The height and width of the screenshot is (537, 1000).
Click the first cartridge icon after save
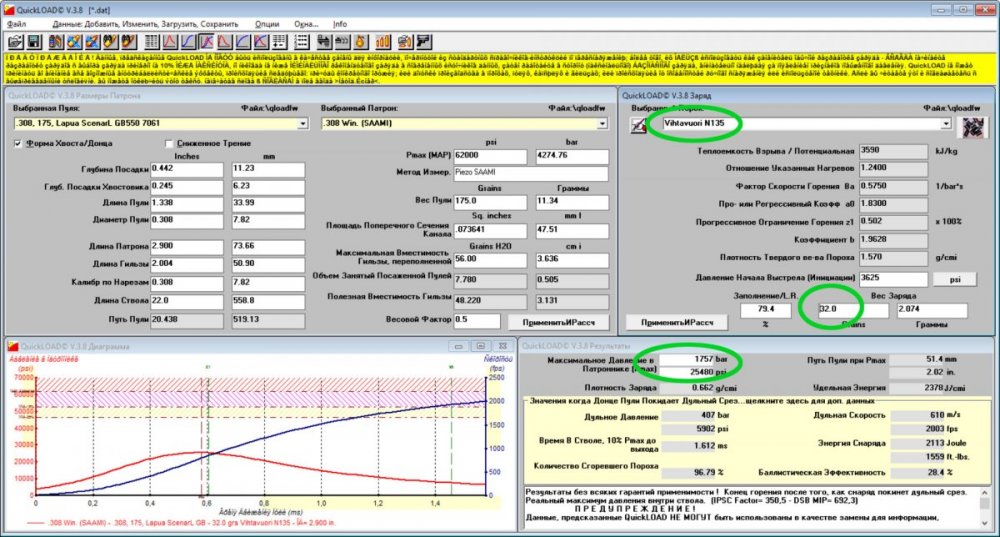(x=56, y=42)
